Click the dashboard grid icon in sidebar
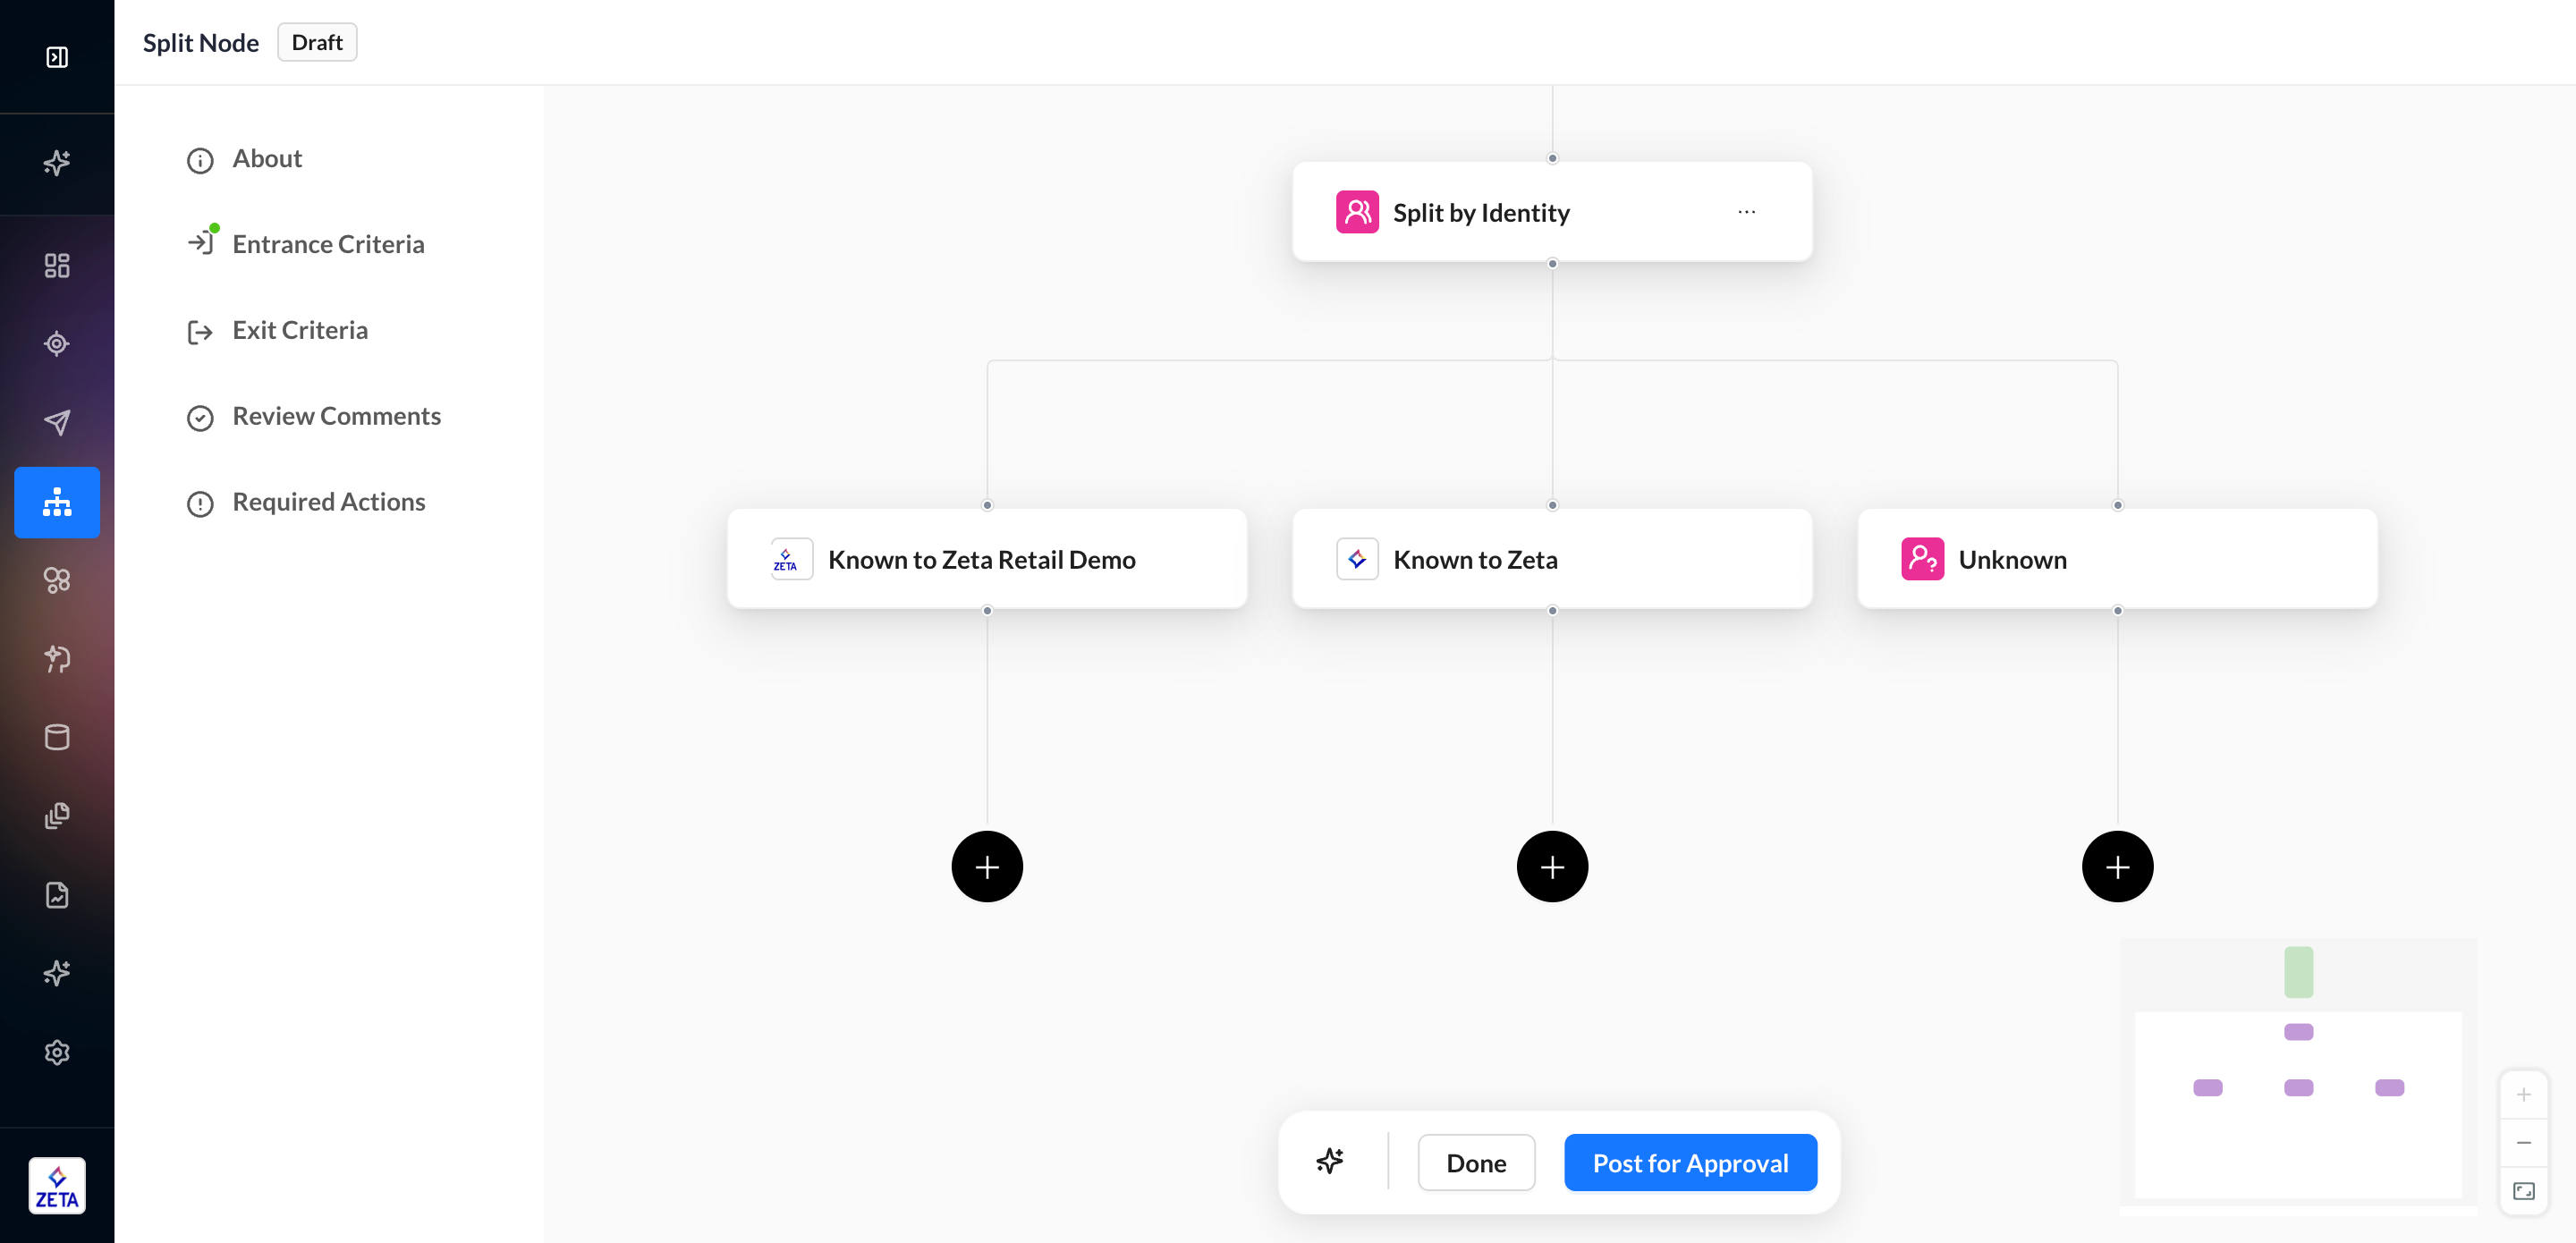Image resolution: width=2576 pixels, height=1243 pixels. tap(57, 265)
